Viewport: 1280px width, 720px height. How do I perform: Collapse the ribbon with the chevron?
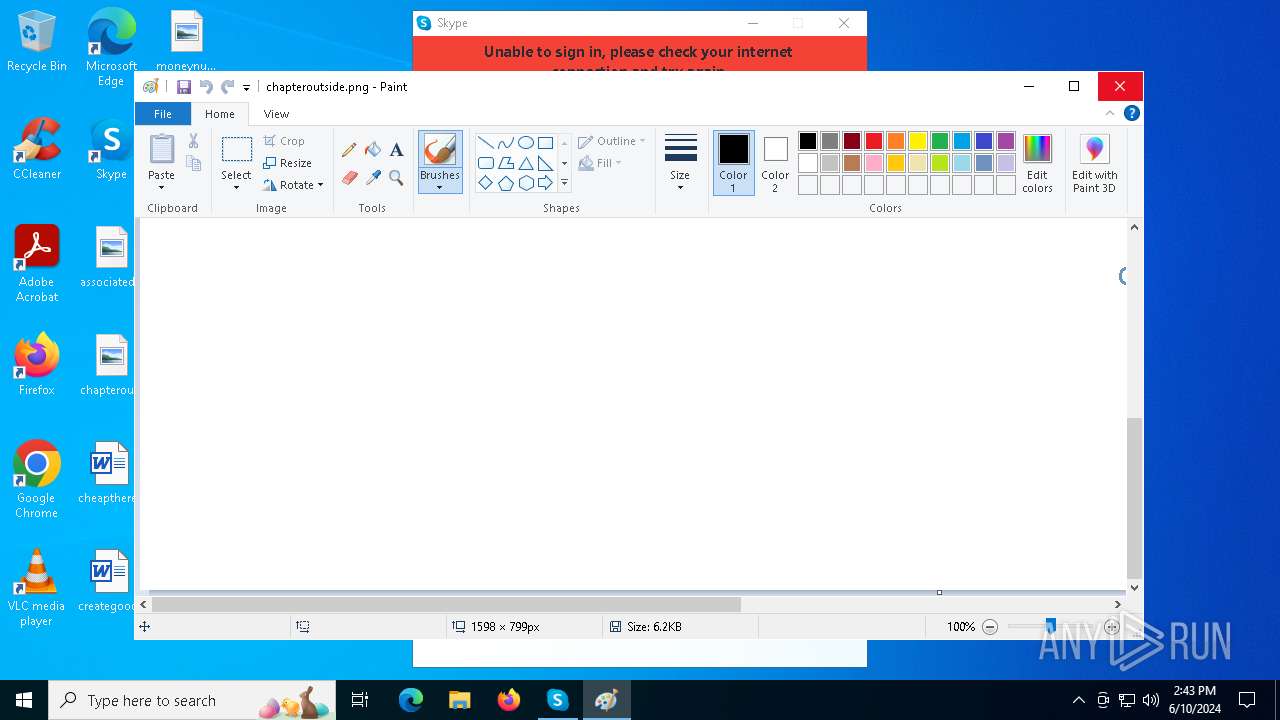[1110, 113]
